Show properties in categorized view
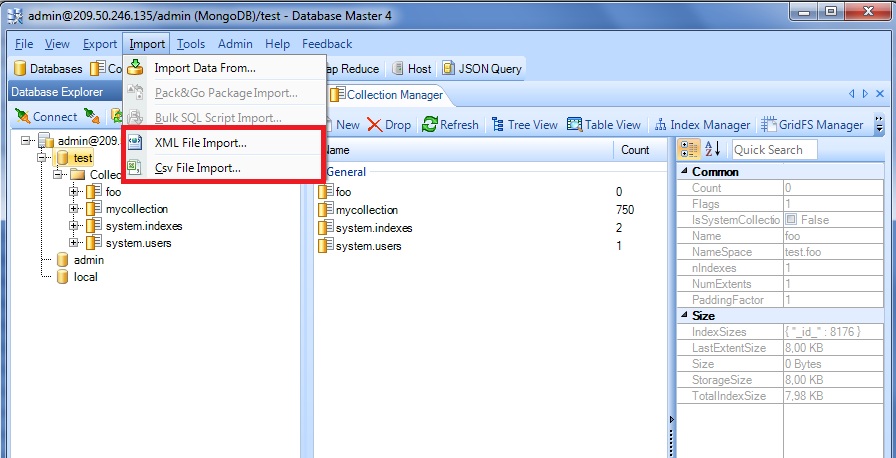The height and width of the screenshot is (458, 896). click(x=689, y=149)
